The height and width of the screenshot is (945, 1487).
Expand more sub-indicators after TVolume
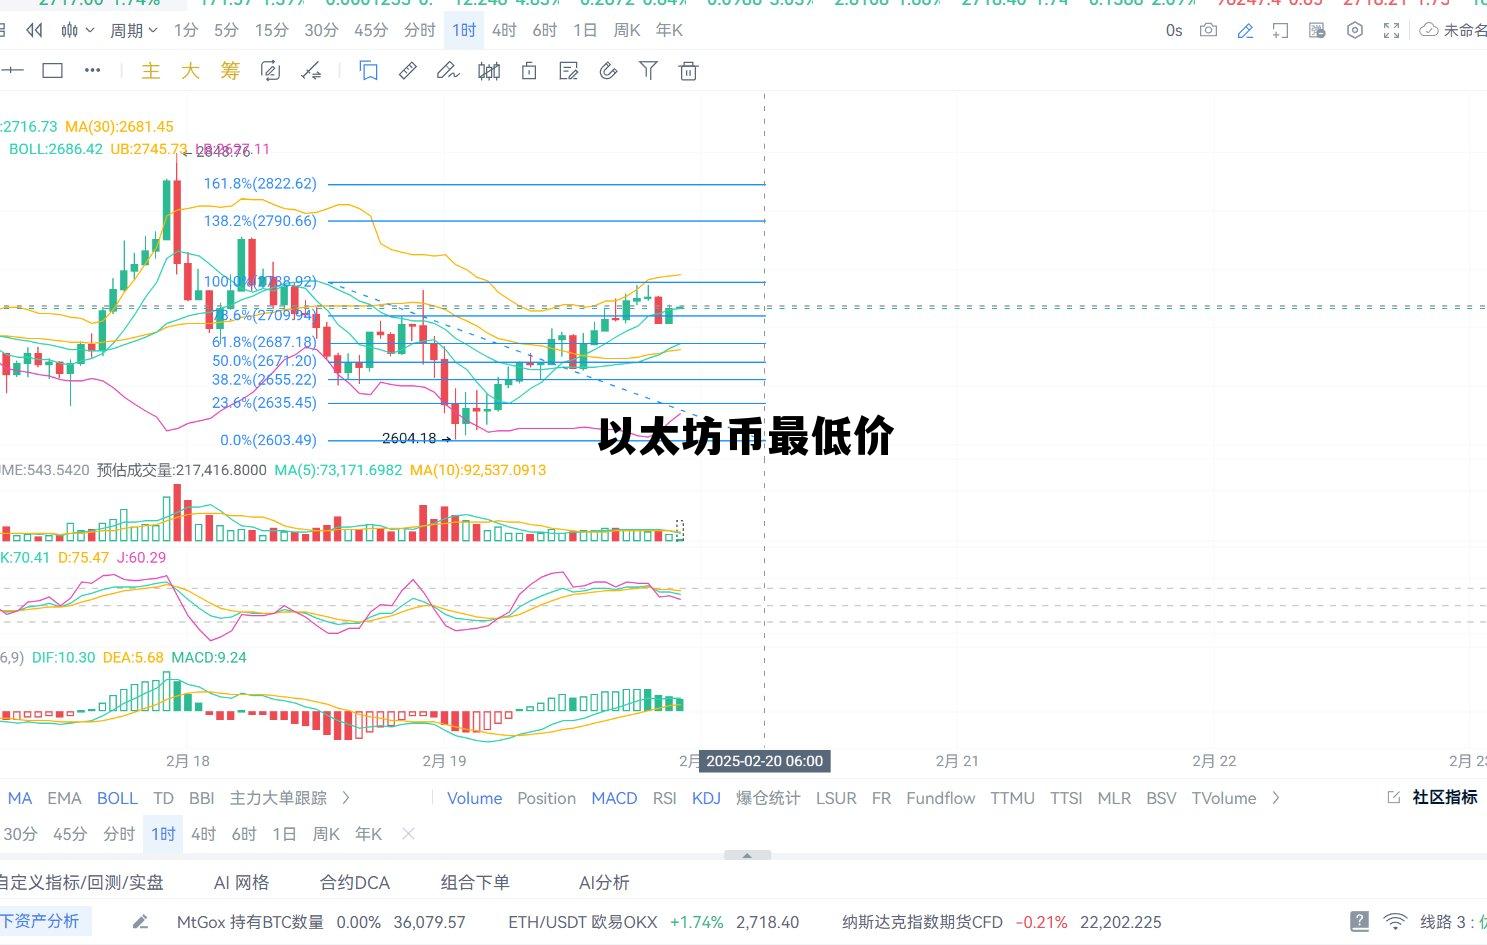(1276, 798)
